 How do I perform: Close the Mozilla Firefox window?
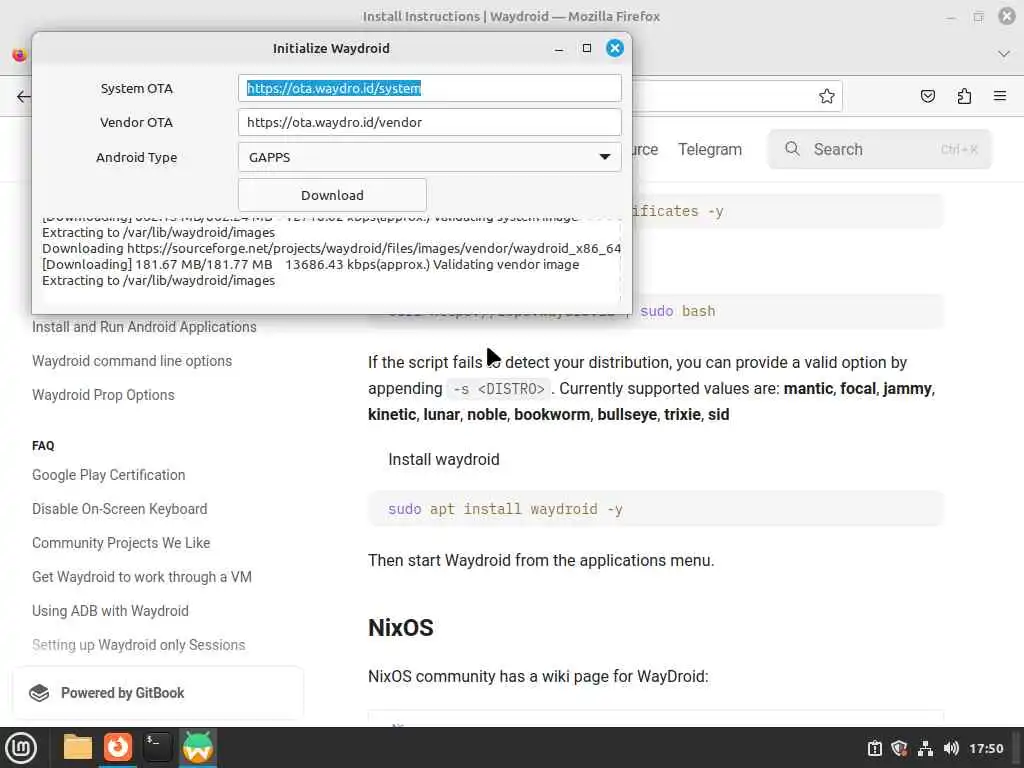tap(1007, 16)
